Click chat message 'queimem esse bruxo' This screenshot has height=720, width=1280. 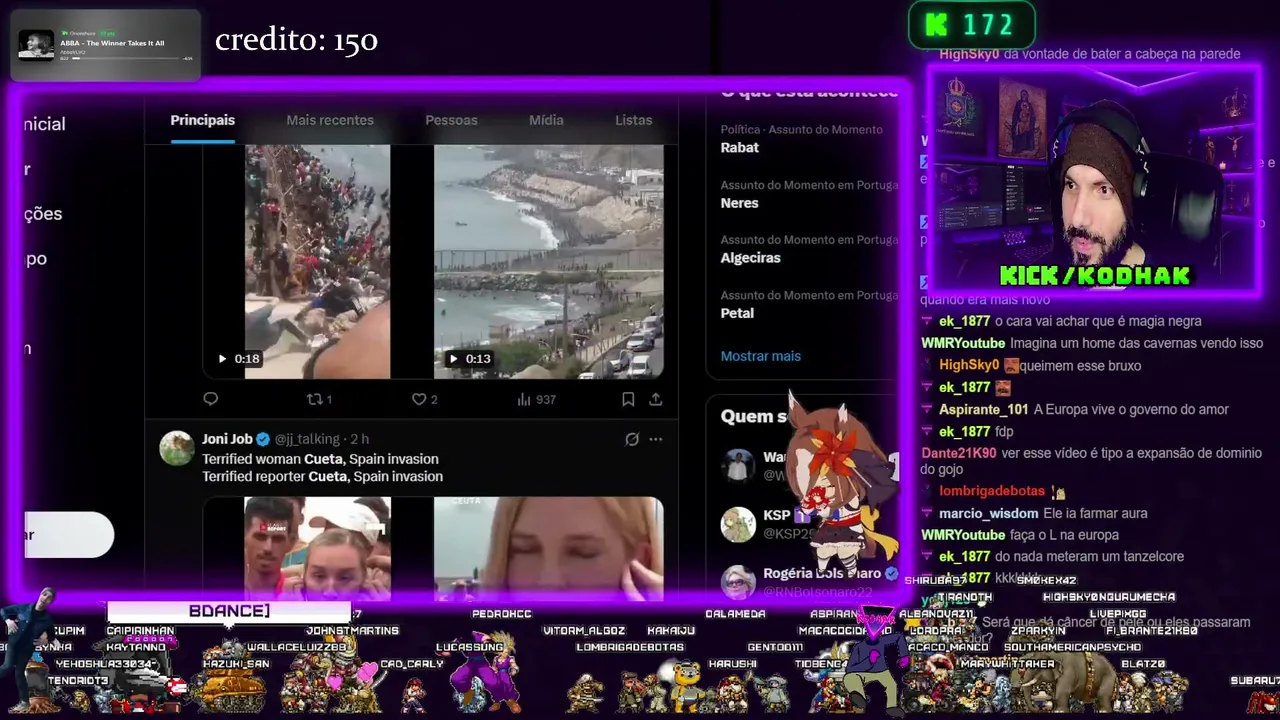click(x=1081, y=366)
